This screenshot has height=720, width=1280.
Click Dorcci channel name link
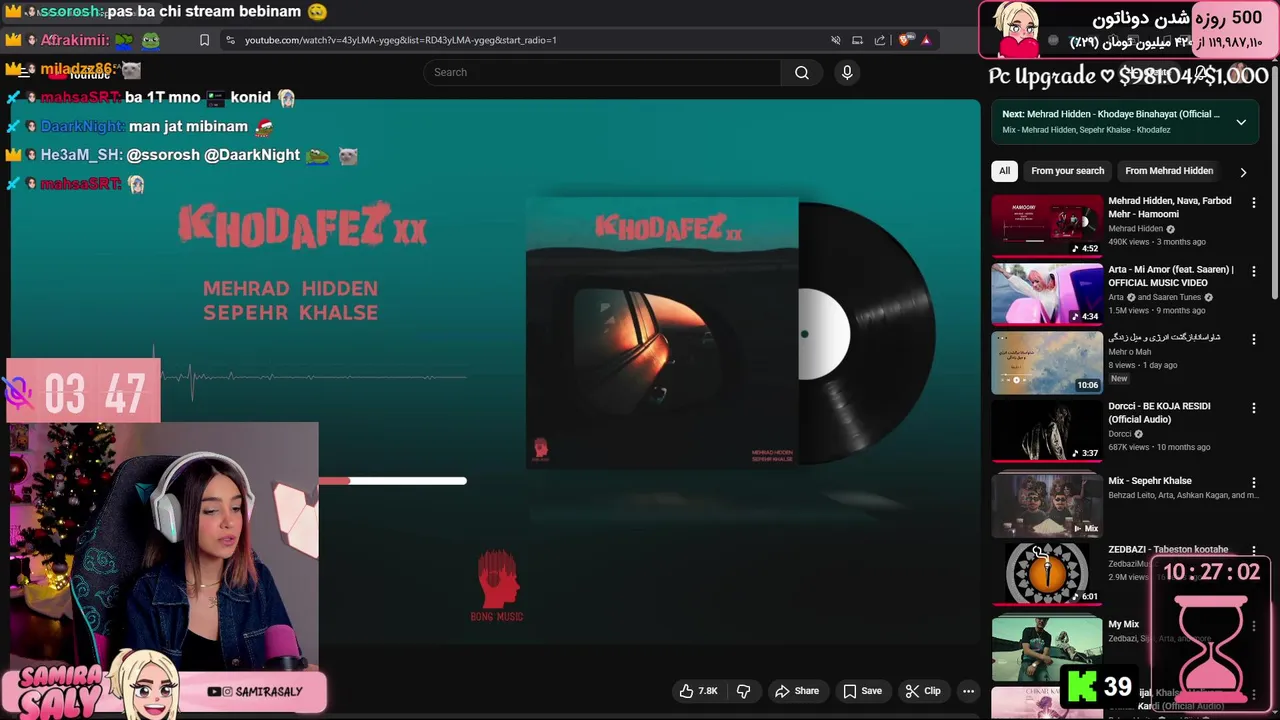1119,434
